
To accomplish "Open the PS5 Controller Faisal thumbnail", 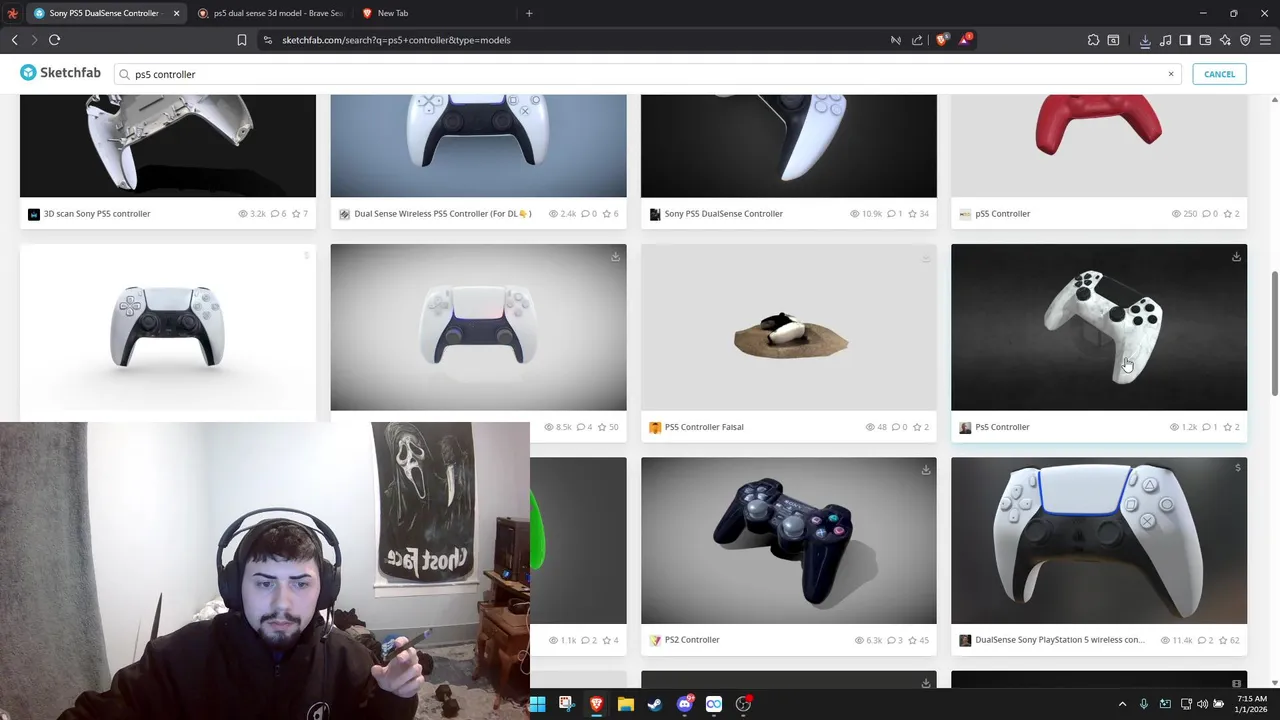I will pyautogui.click(x=789, y=327).
